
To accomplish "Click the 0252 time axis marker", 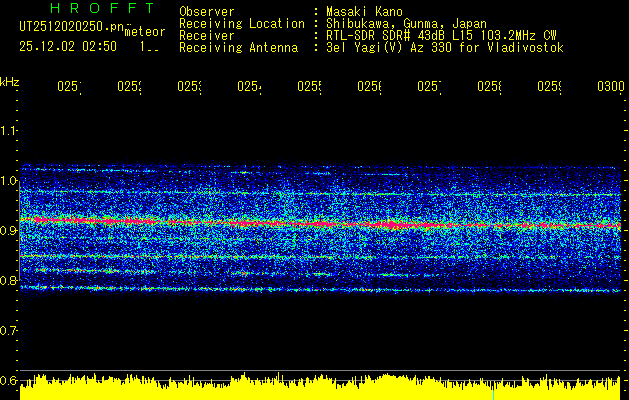I will click(x=129, y=86).
